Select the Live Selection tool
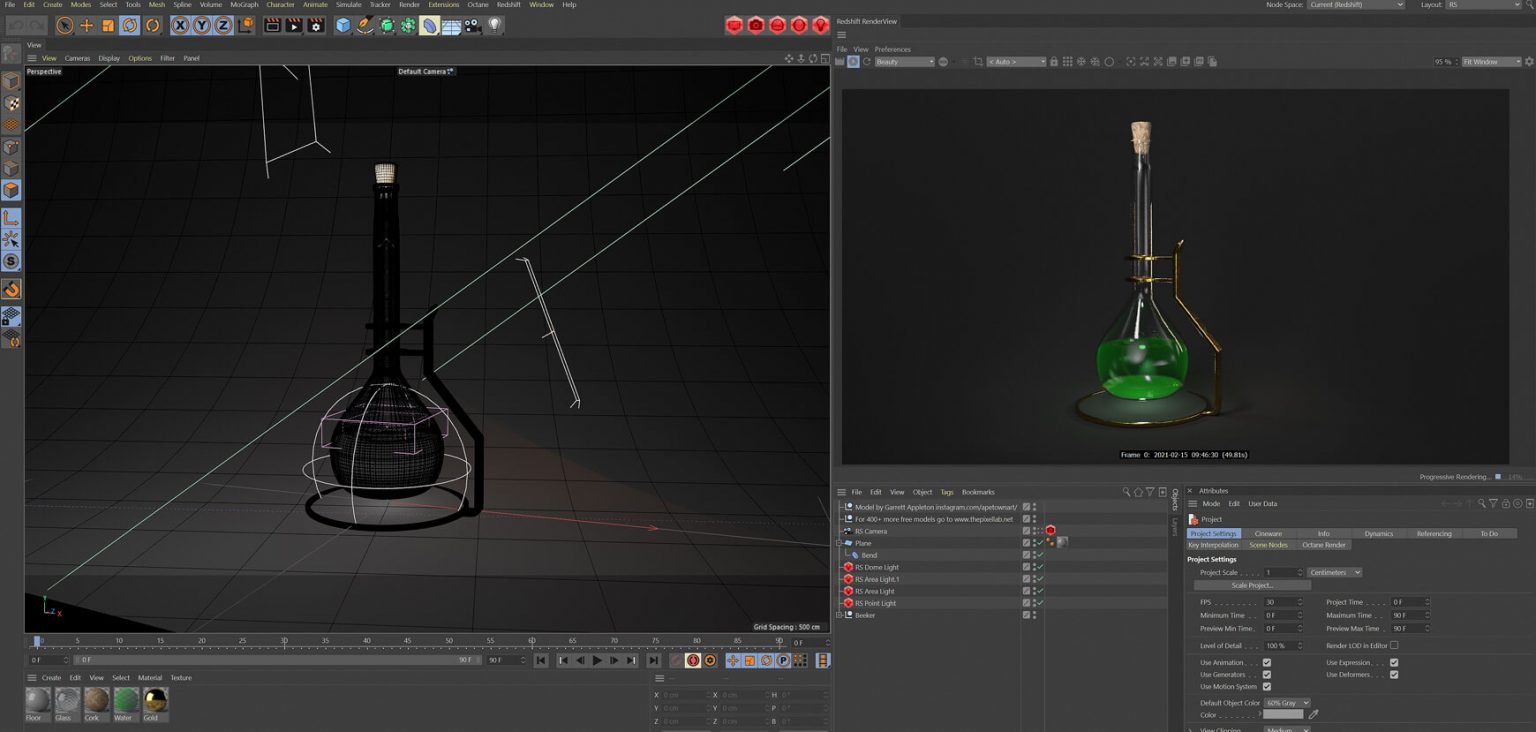The image size is (1536, 732). [65, 27]
